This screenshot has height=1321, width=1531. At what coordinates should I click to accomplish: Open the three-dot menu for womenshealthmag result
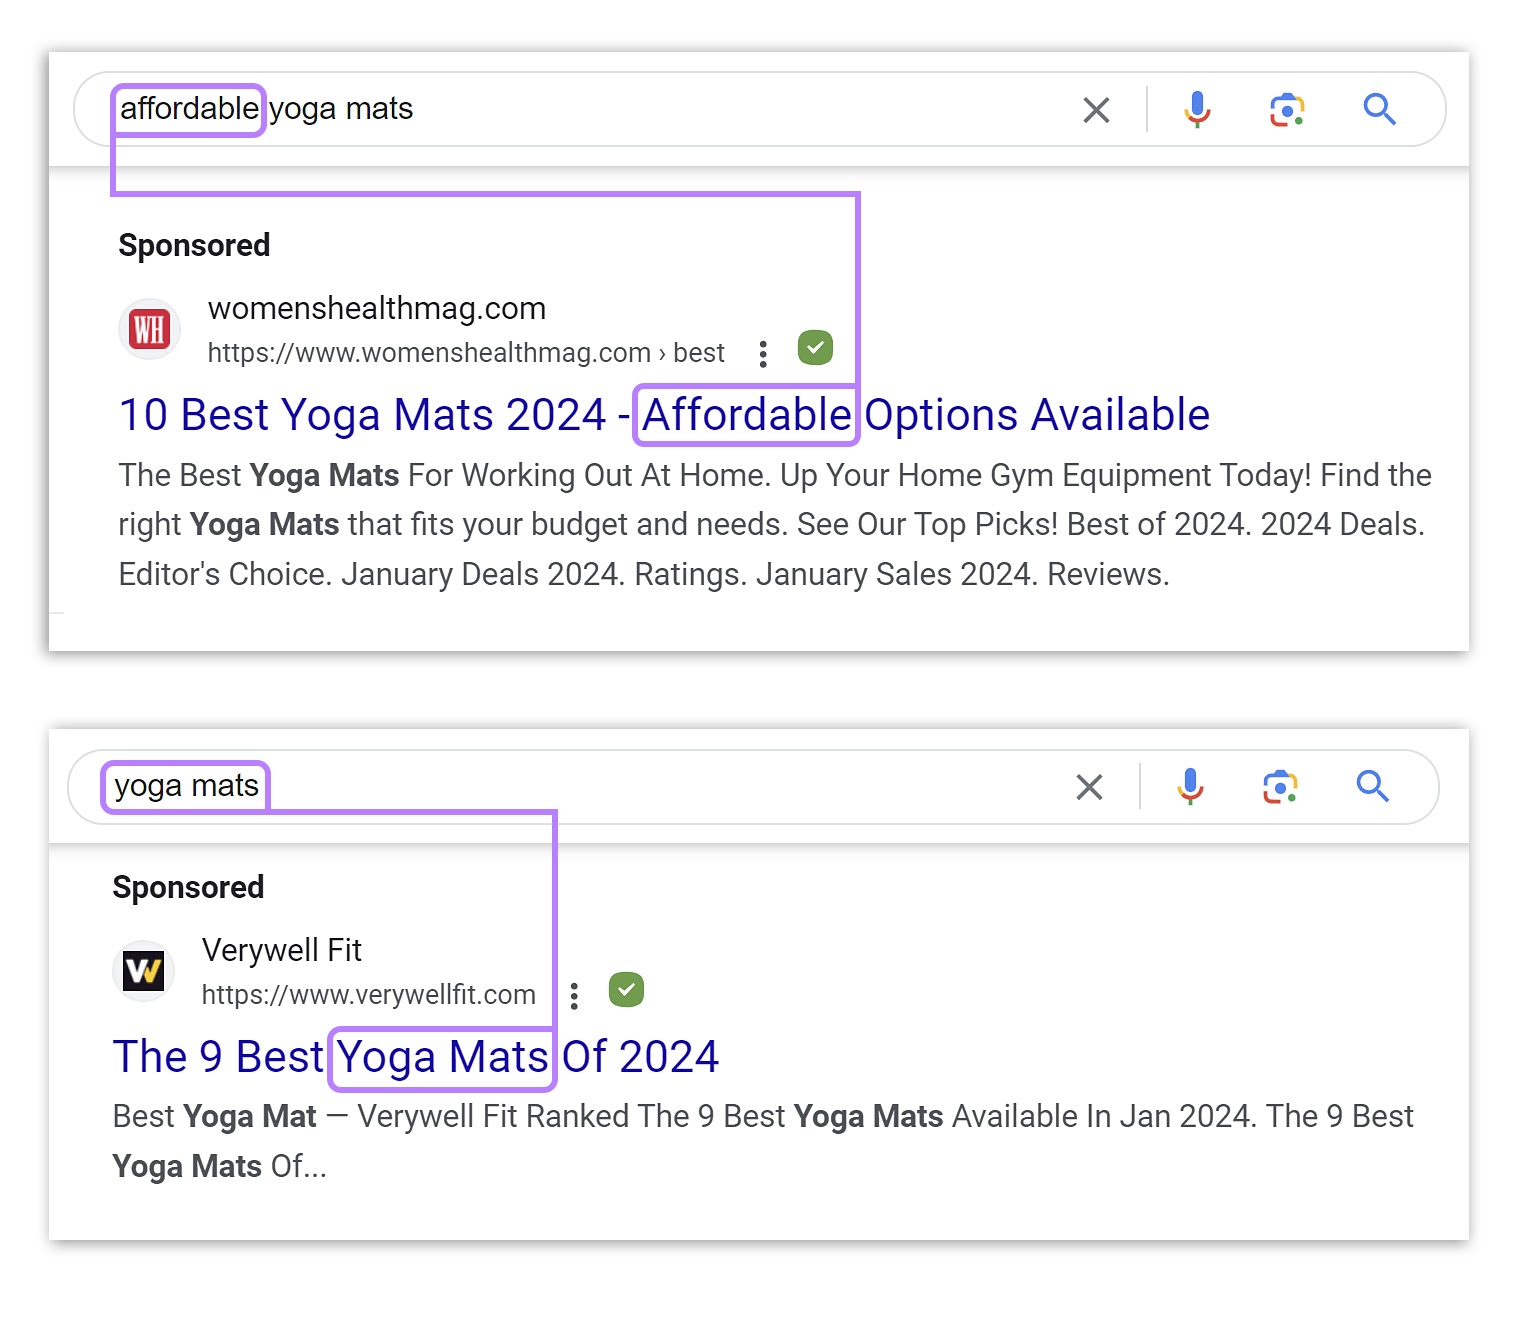click(x=763, y=352)
